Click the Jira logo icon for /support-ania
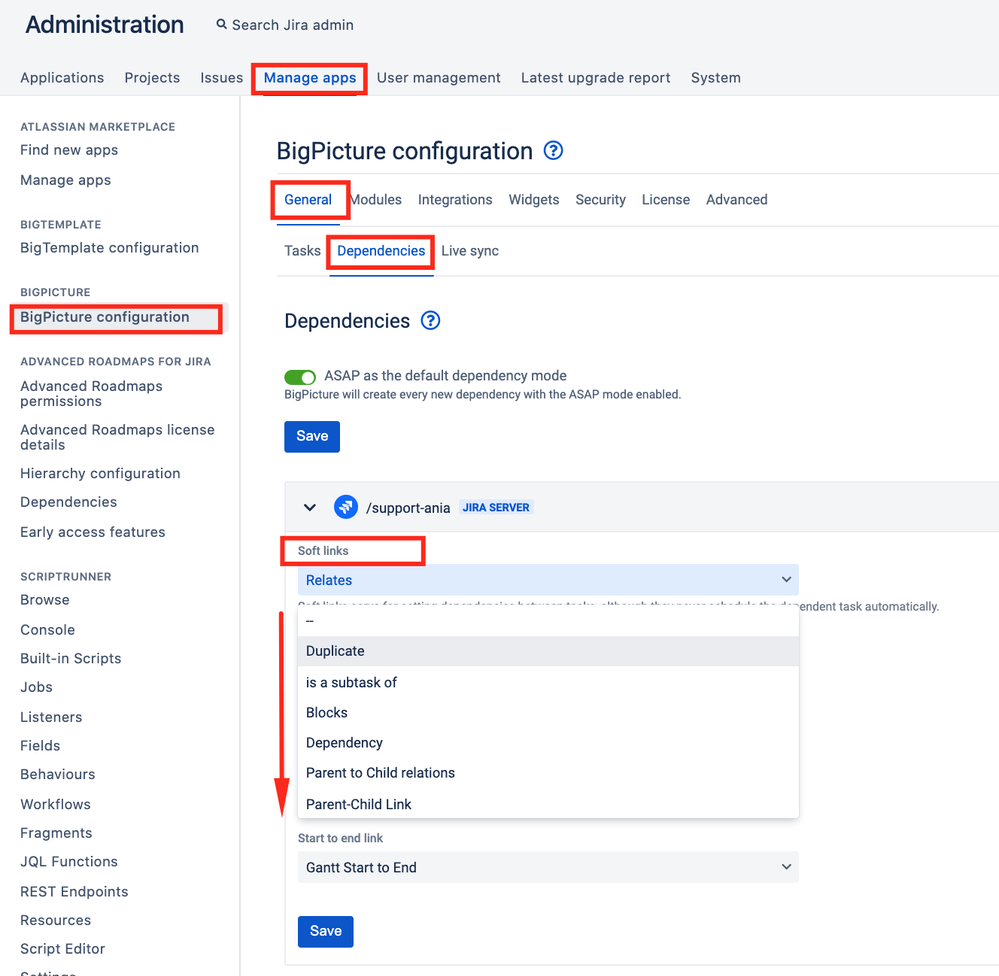The height and width of the screenshot is (976, 999). pyautogui.click(x=346, y=507)
